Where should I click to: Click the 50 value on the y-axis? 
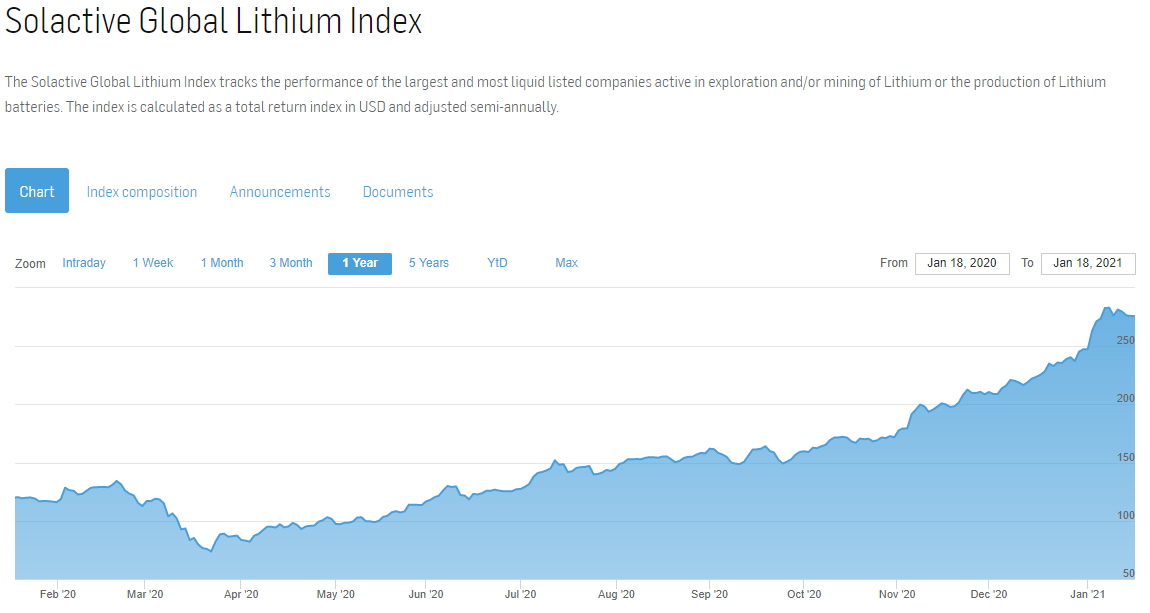(1128, 573)
